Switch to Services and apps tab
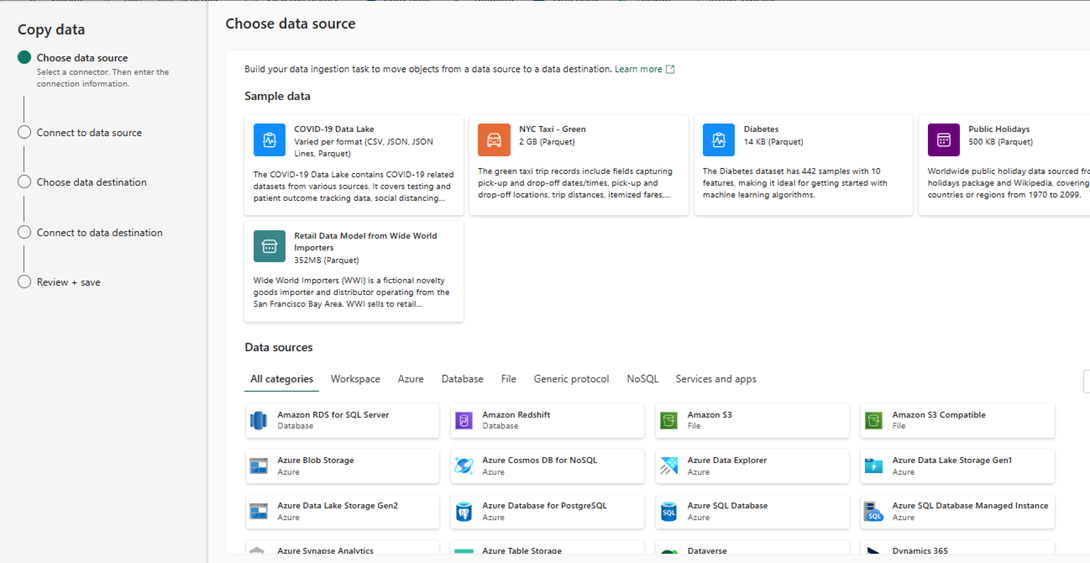 (x=716, y=379)
